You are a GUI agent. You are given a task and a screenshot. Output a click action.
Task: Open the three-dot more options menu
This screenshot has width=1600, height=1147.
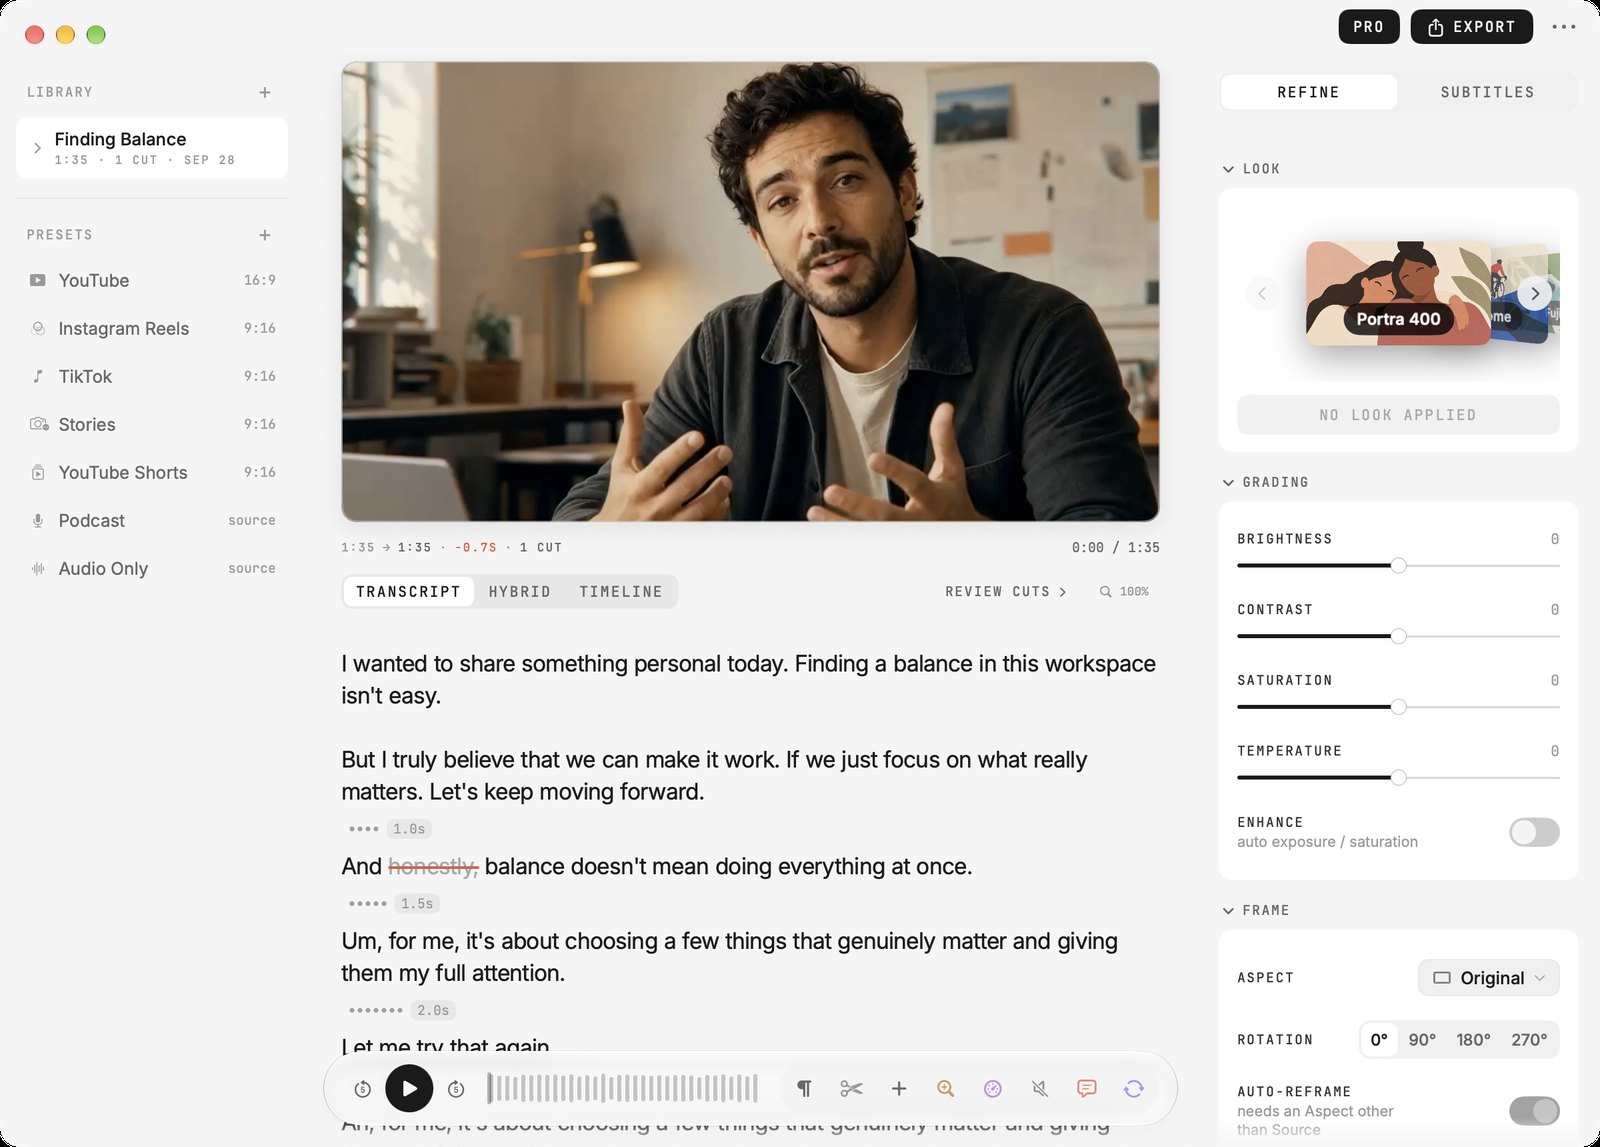[x=1564, y=27]
